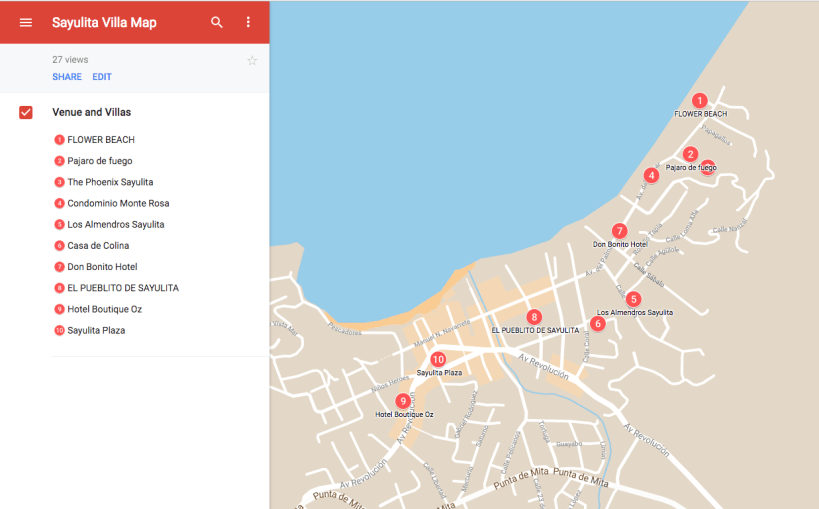Viewport: 819px width, 509px height.
Task: Click map marker 7 for Don Bonito Hotel
Action: [620, 231]
